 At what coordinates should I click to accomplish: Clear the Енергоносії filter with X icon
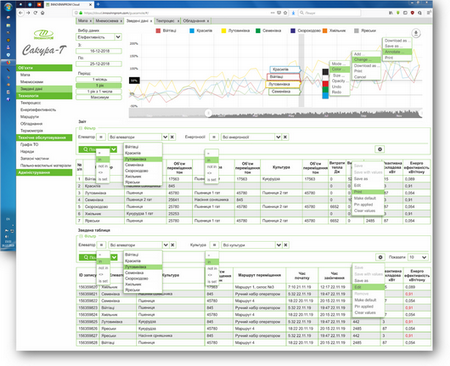[285, 137]
